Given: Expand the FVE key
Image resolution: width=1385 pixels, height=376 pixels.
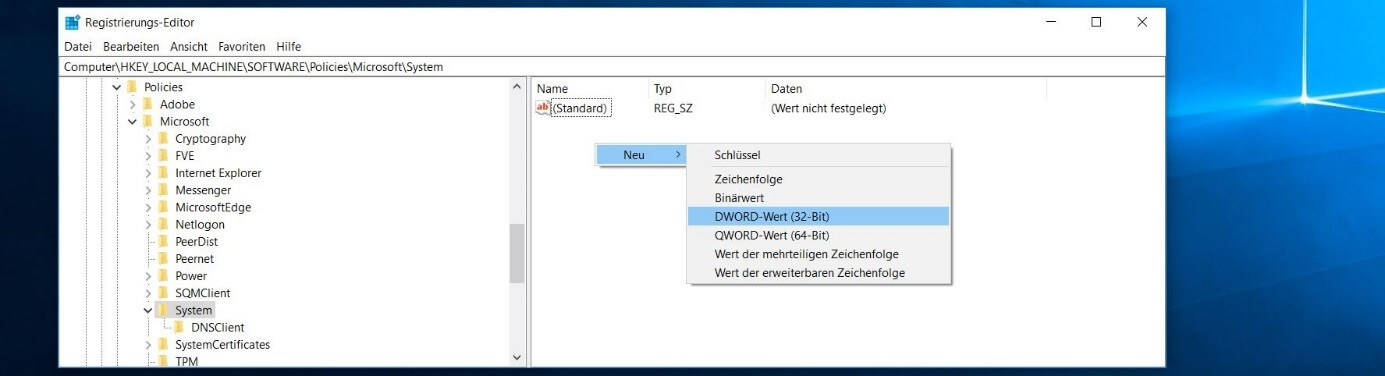Looking at the screenshot, I should [148, 156].
